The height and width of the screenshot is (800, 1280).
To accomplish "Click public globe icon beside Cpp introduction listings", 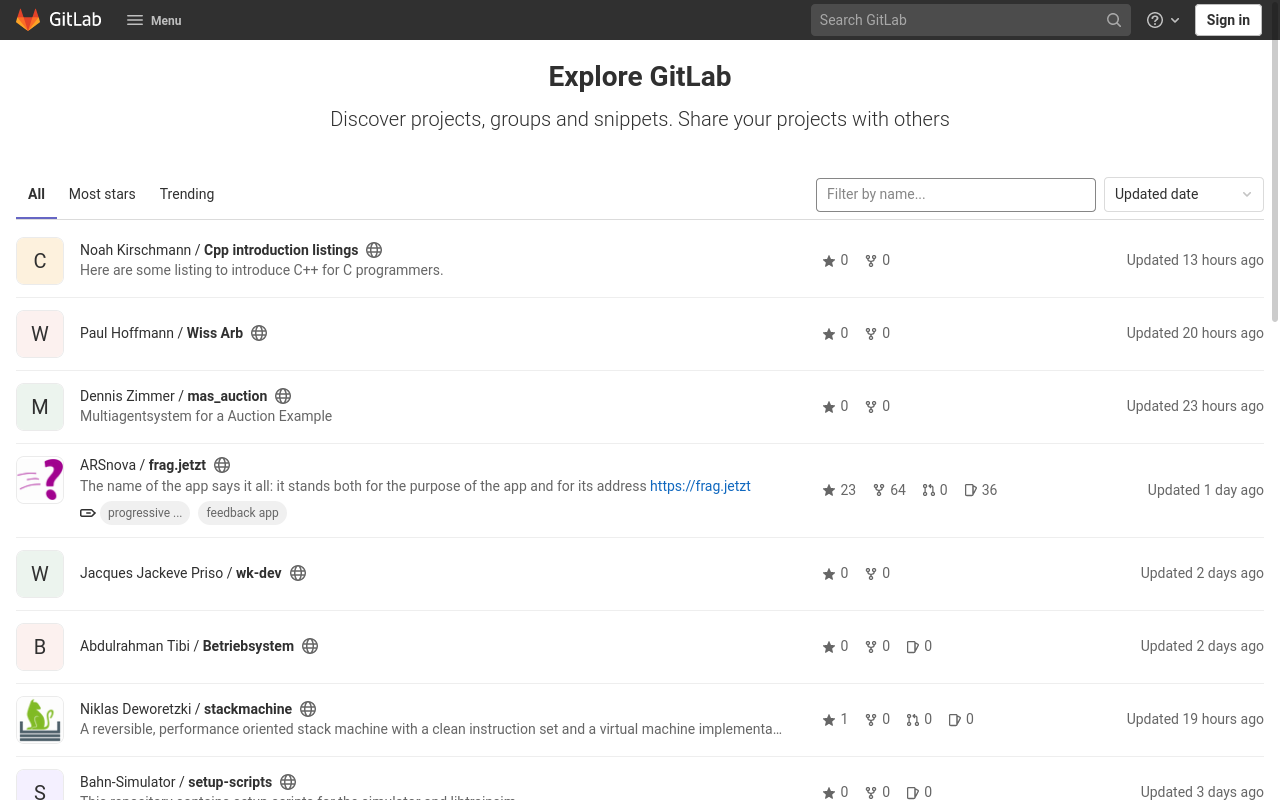I will [x=374, y=250].
